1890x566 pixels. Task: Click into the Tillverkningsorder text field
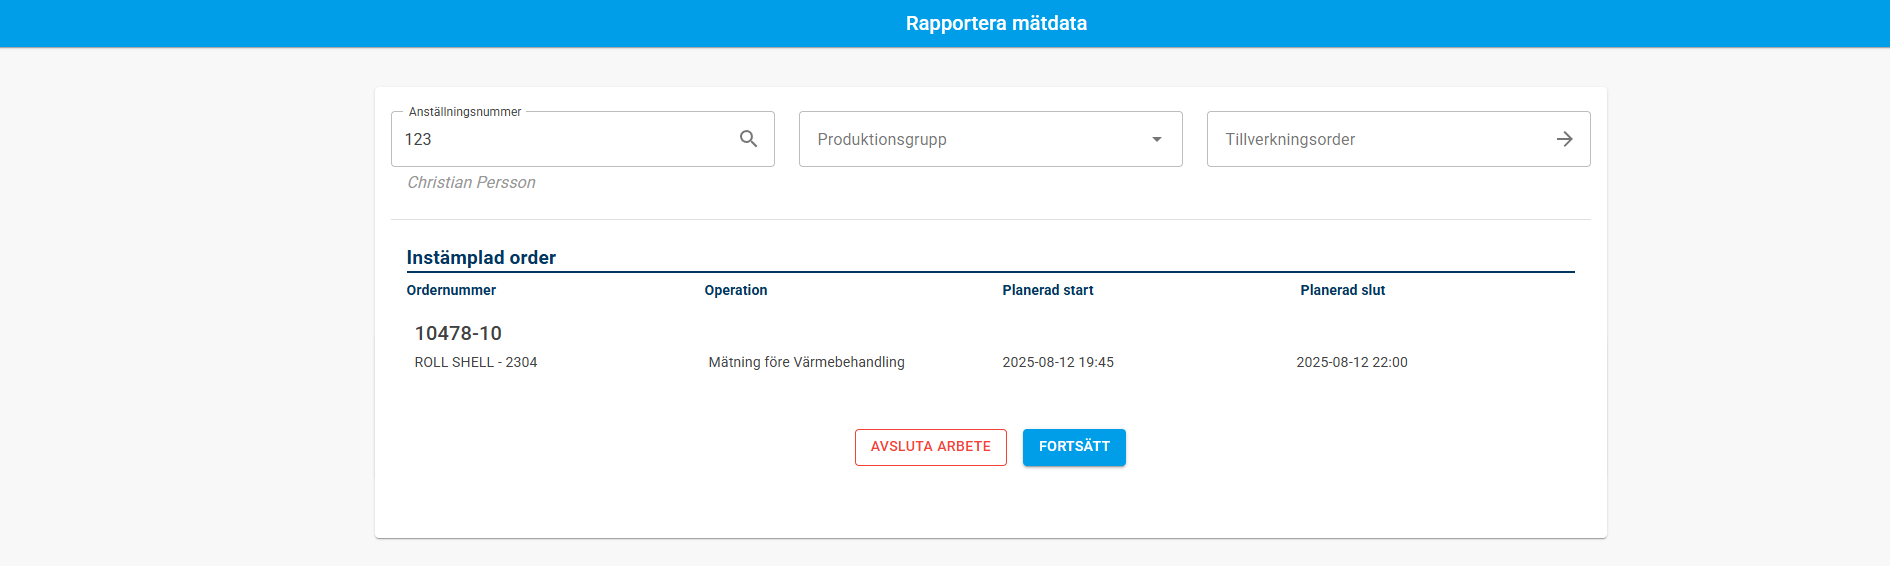click(1380, 139)
